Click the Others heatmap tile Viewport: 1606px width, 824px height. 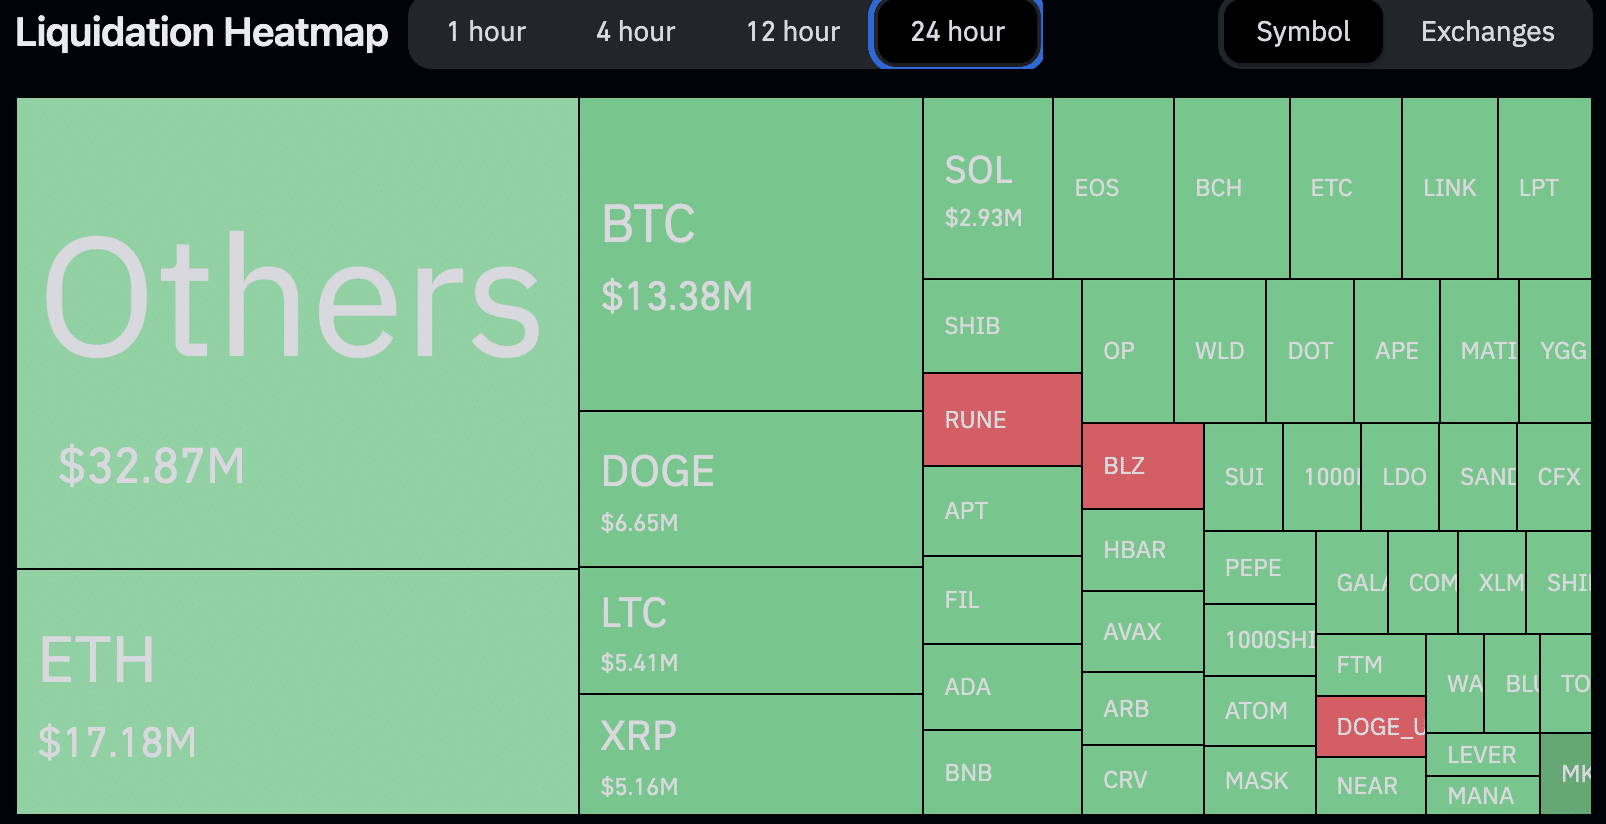pos(297,332)
